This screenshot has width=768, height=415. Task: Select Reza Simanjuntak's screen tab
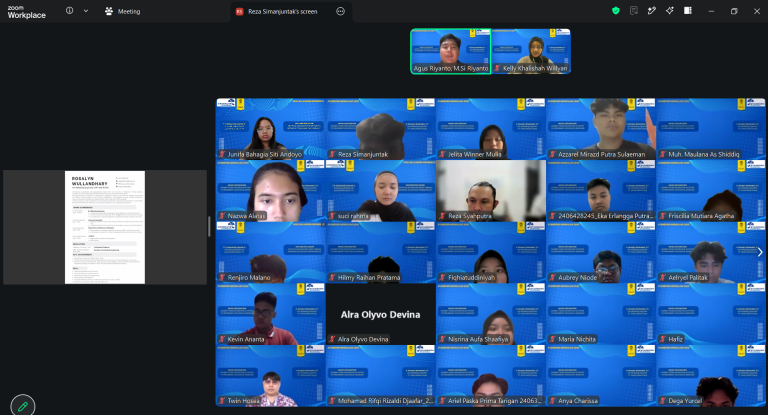(x=283, y=11)
